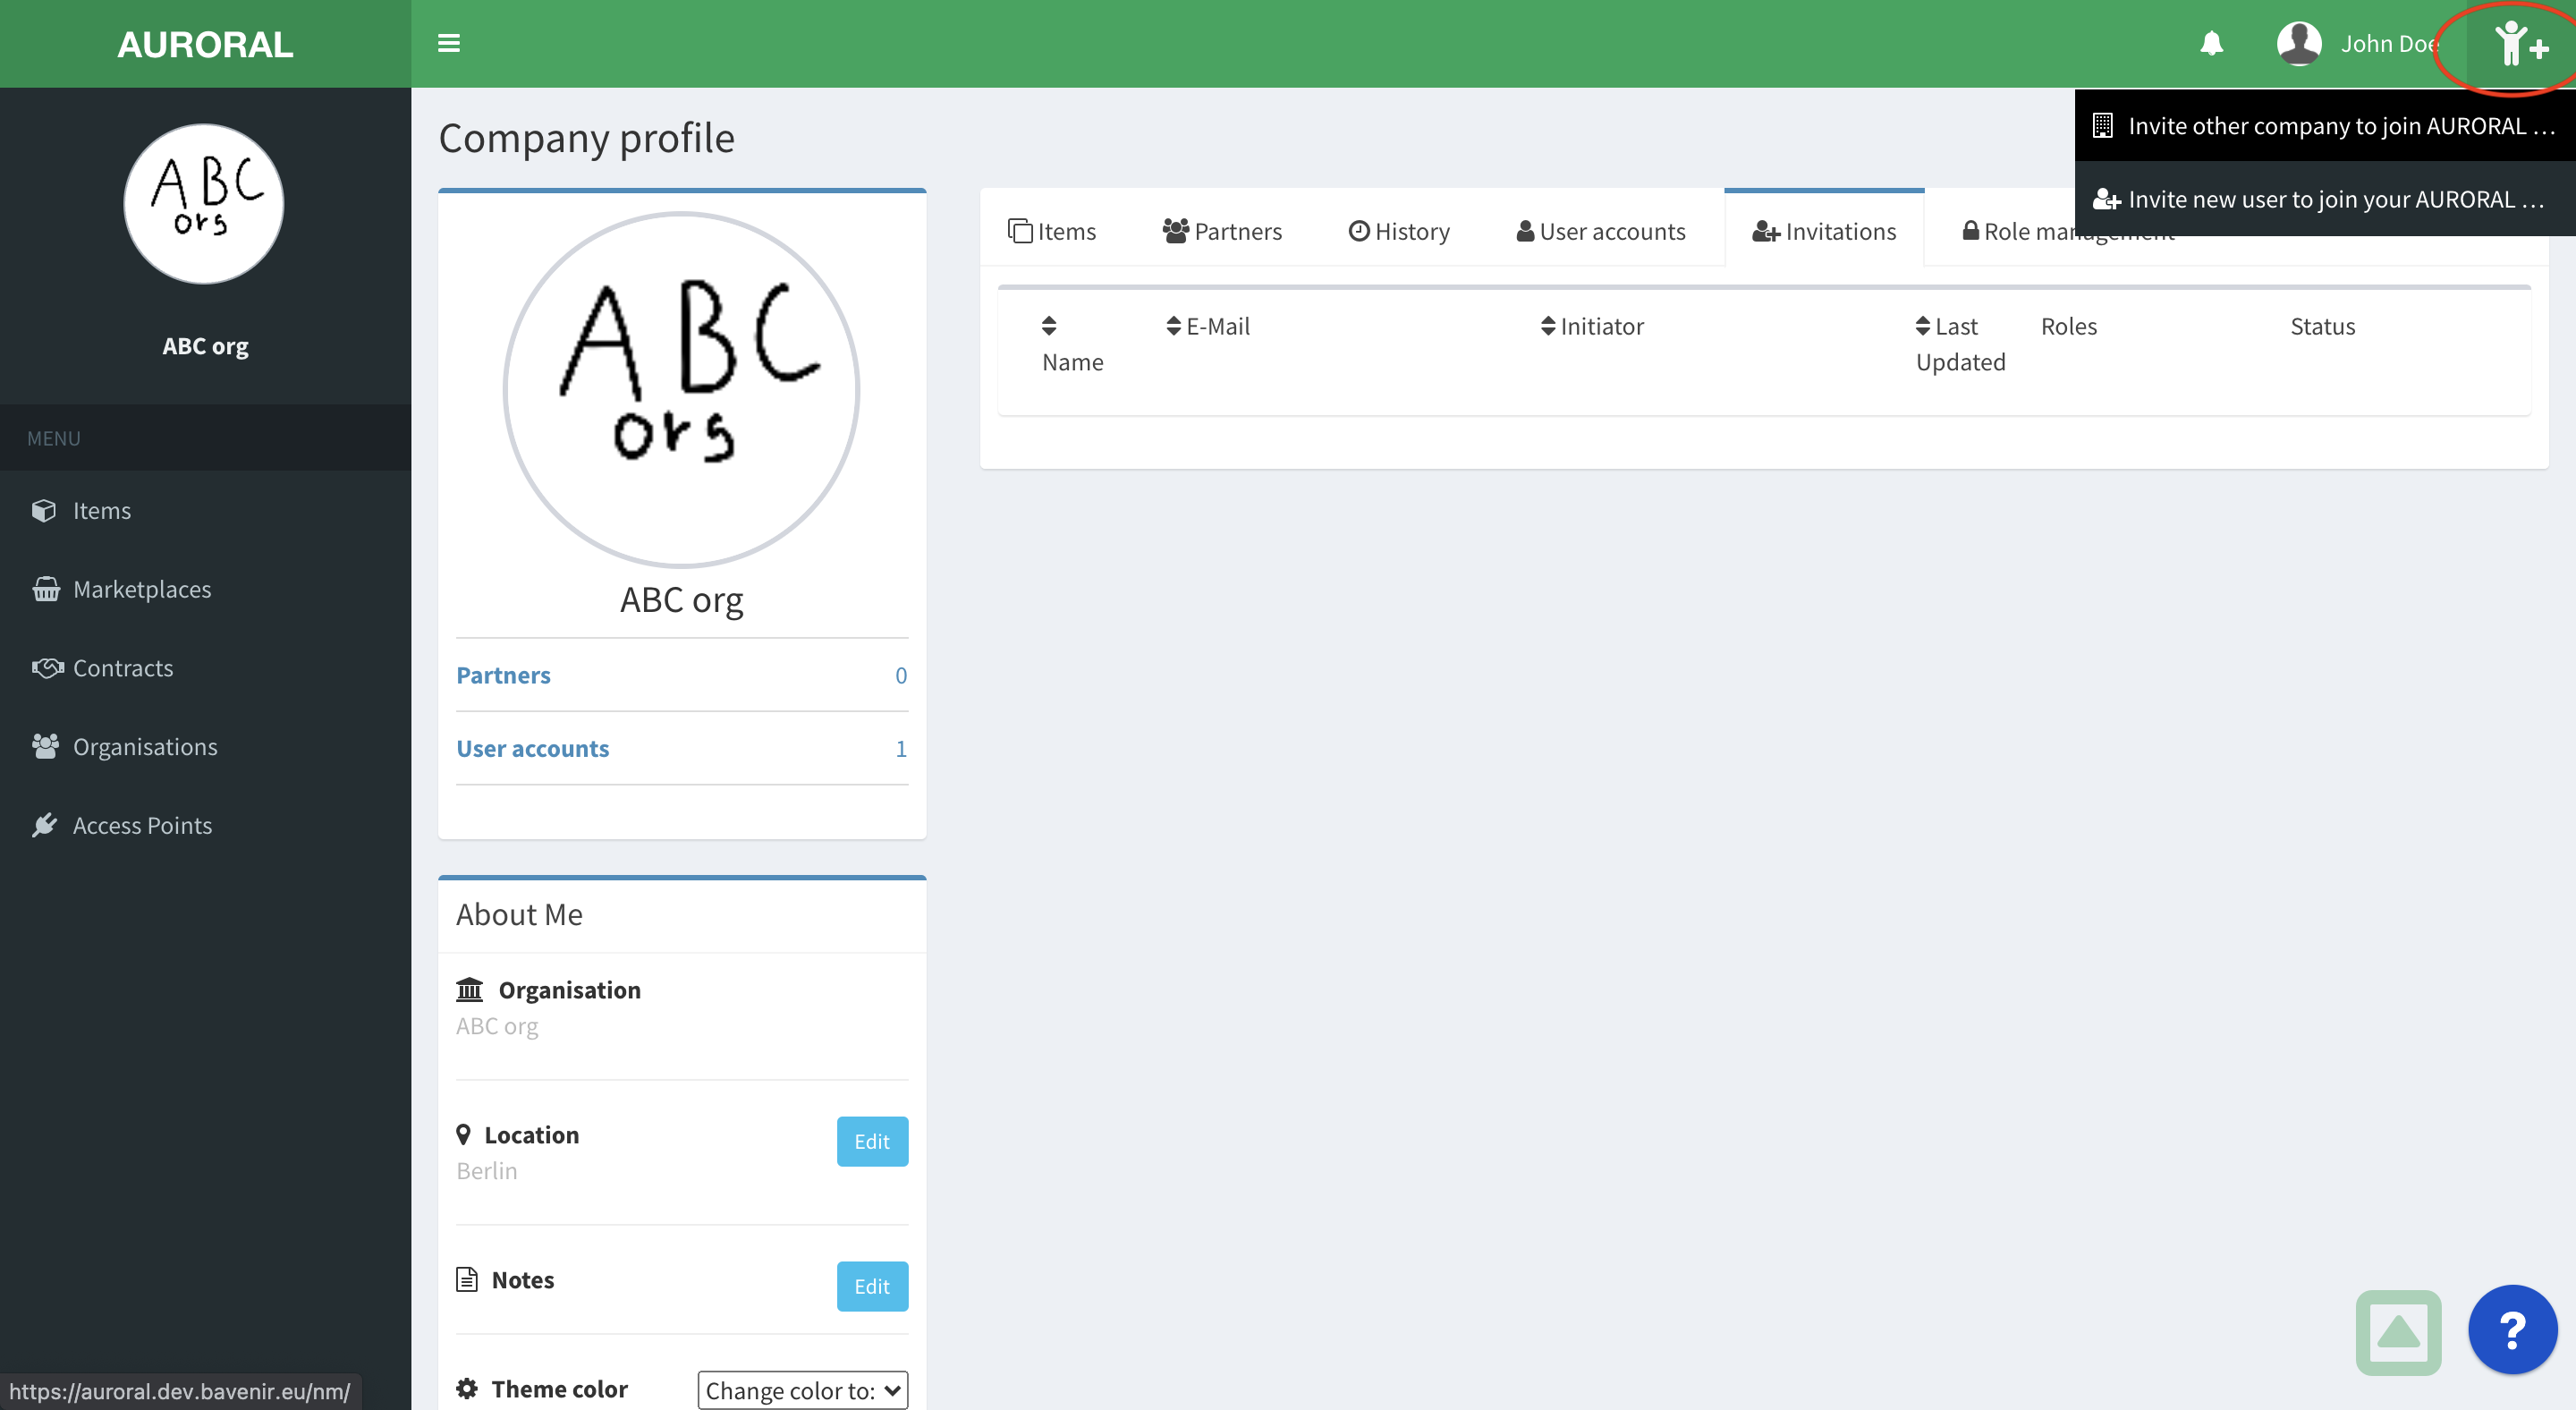
Task: Switch to the User accounts tab
Action: [x=1600, y=231]
